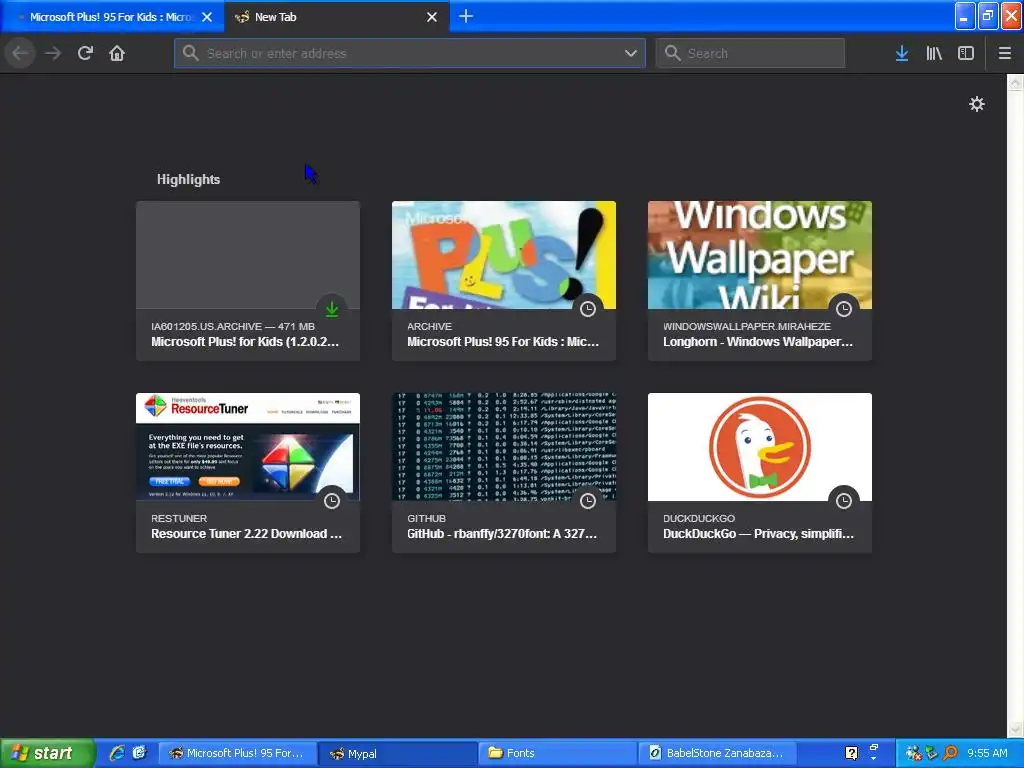The width and height of the screenshot is (1024, 768).
Task: Click the 9:55 AM clock
Action: click(987, 753)
